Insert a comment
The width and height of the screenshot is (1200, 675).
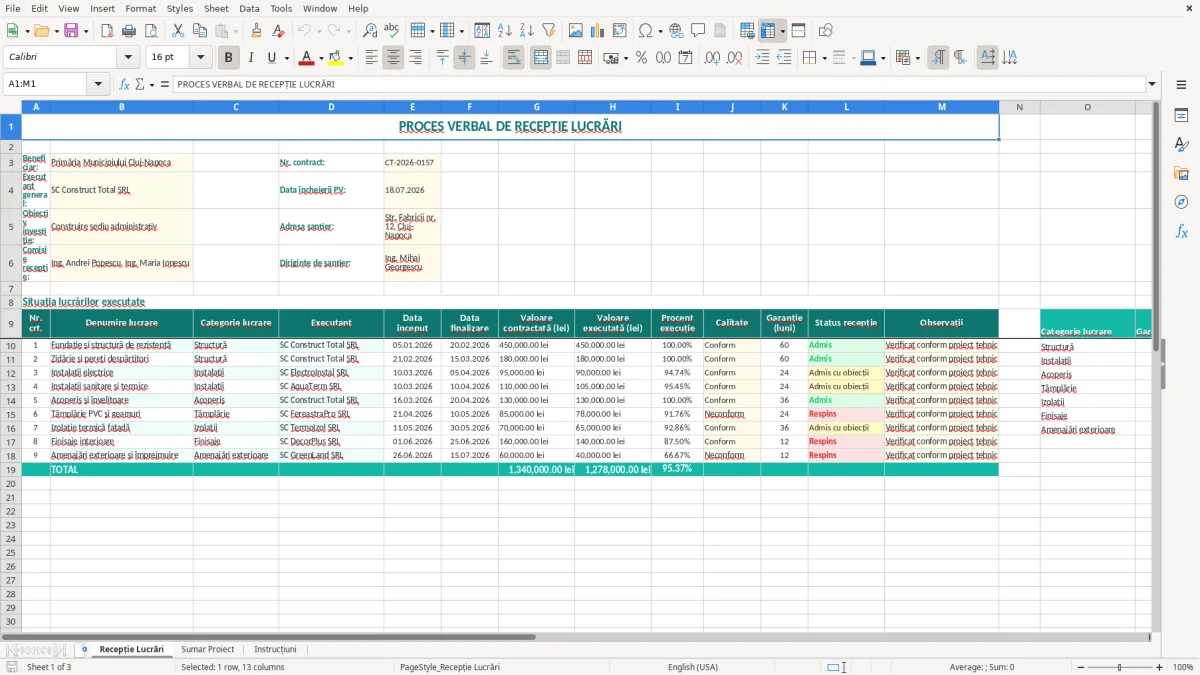(x=698, y=31)
